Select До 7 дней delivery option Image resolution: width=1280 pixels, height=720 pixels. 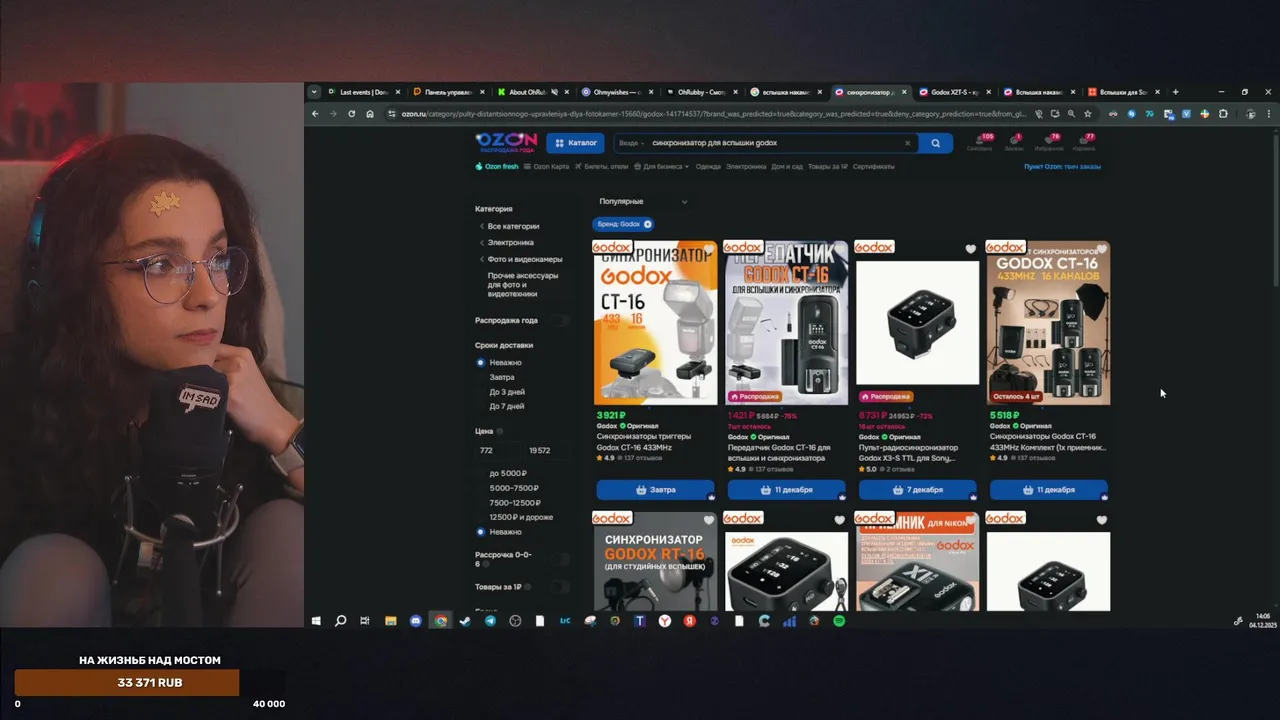[x=507, y=406]
